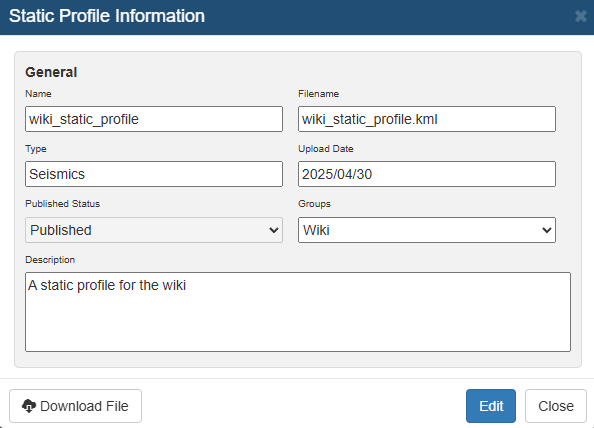Click the Static Profile Information title
Viewport: 594px width, 428px height.
[x=107, y=16]
